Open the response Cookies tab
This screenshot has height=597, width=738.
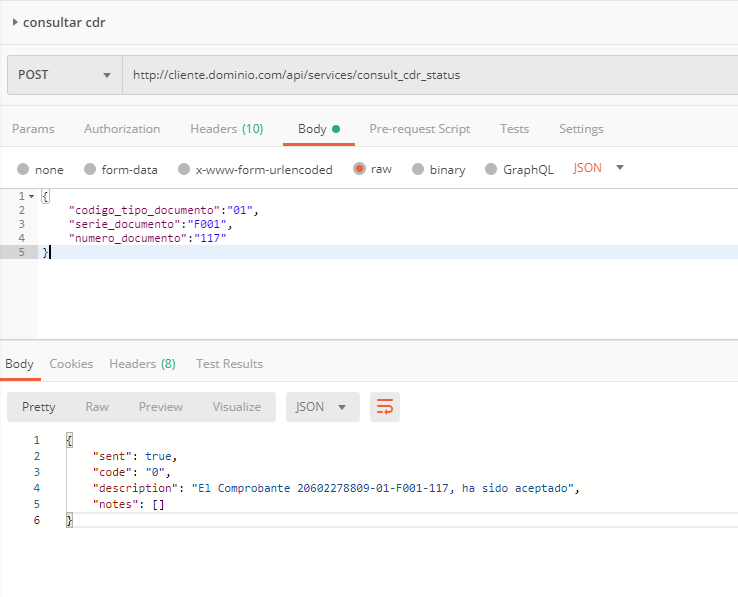[x=71, y=364]
